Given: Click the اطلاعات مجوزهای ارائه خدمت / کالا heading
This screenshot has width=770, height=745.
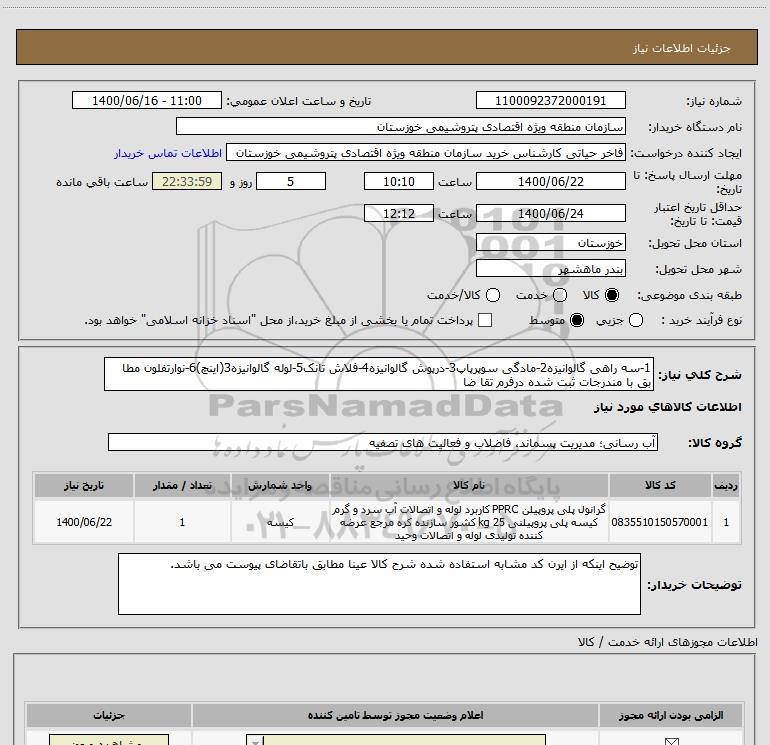Looking at the screenshot, I should [668, 642].
